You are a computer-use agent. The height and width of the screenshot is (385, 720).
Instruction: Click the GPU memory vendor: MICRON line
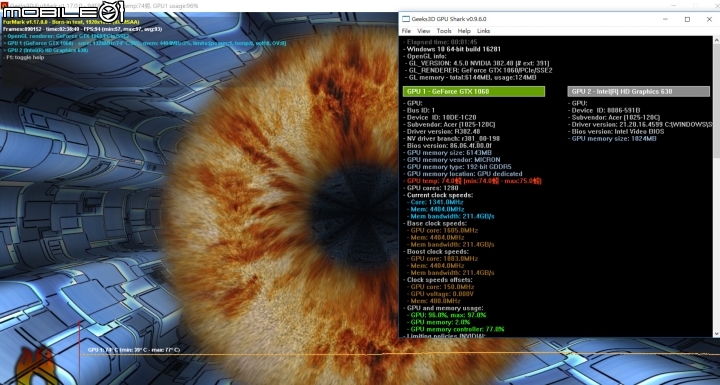pos(452,159)
